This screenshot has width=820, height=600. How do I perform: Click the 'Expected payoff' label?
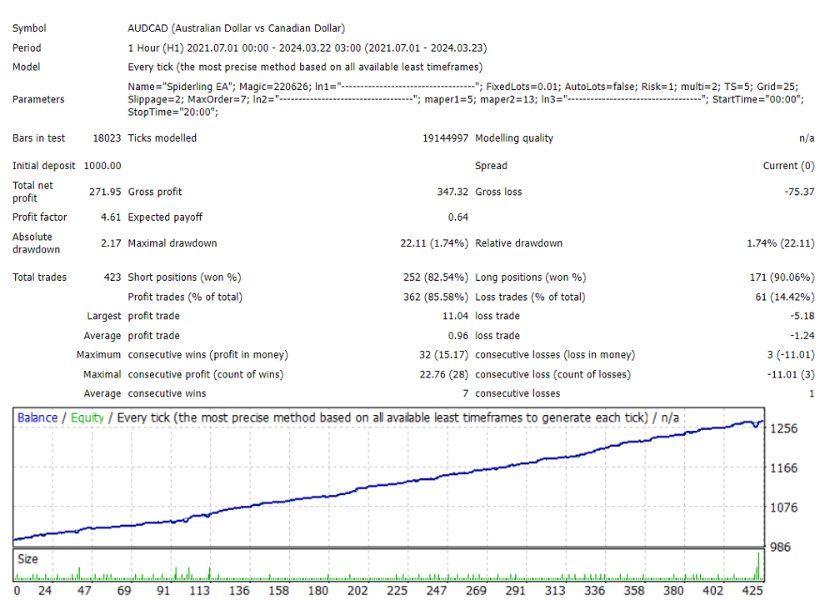[x=165, y=217]
